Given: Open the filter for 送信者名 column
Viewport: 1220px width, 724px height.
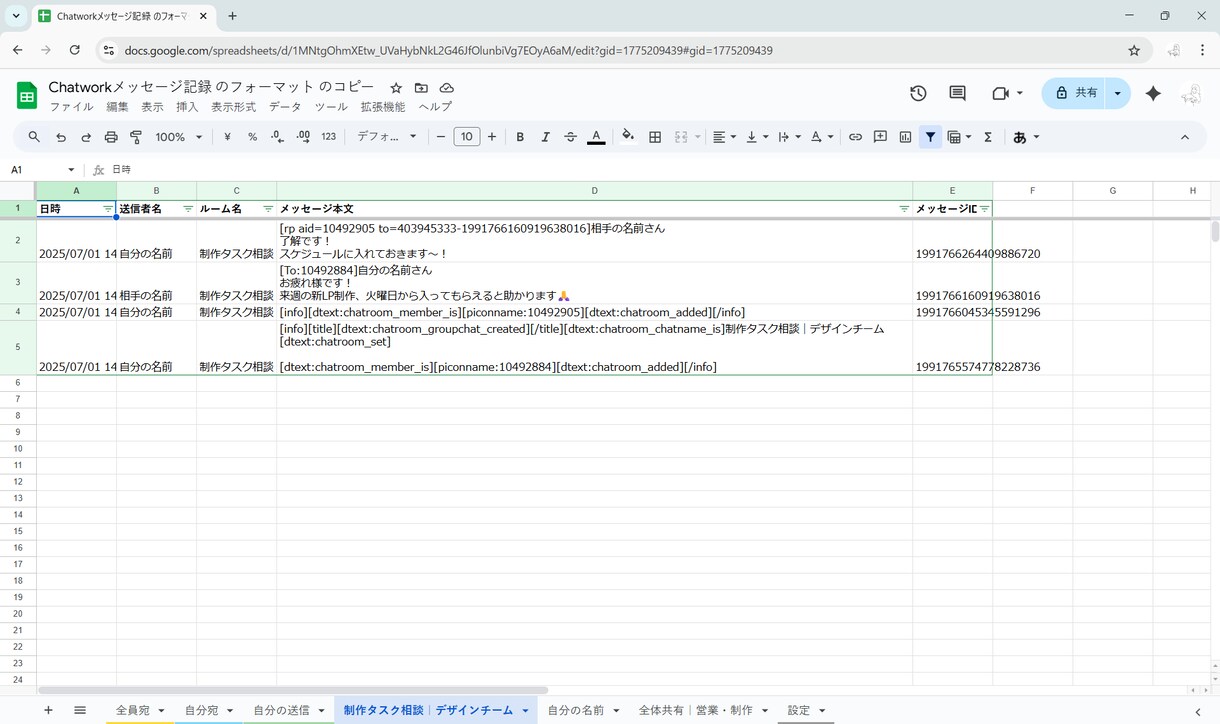Looking at the screenshot, I should [x=188, y=209].
